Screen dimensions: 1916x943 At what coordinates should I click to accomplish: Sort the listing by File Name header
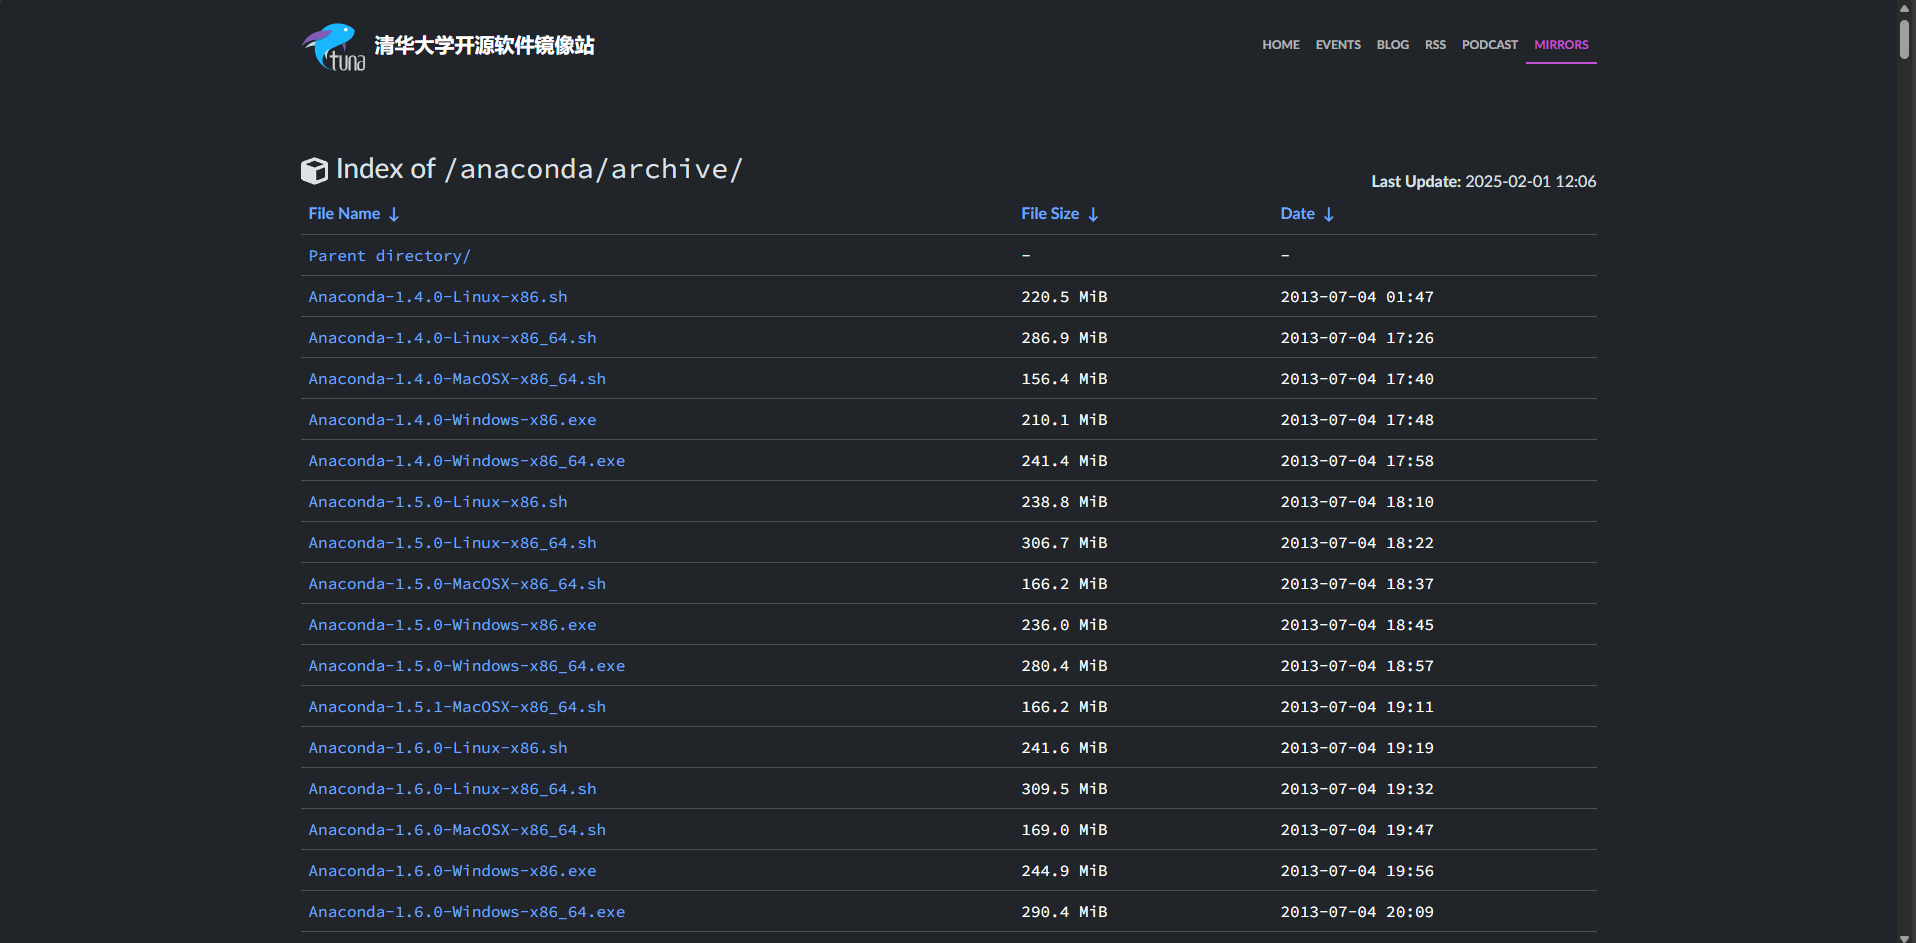[344, 214]
